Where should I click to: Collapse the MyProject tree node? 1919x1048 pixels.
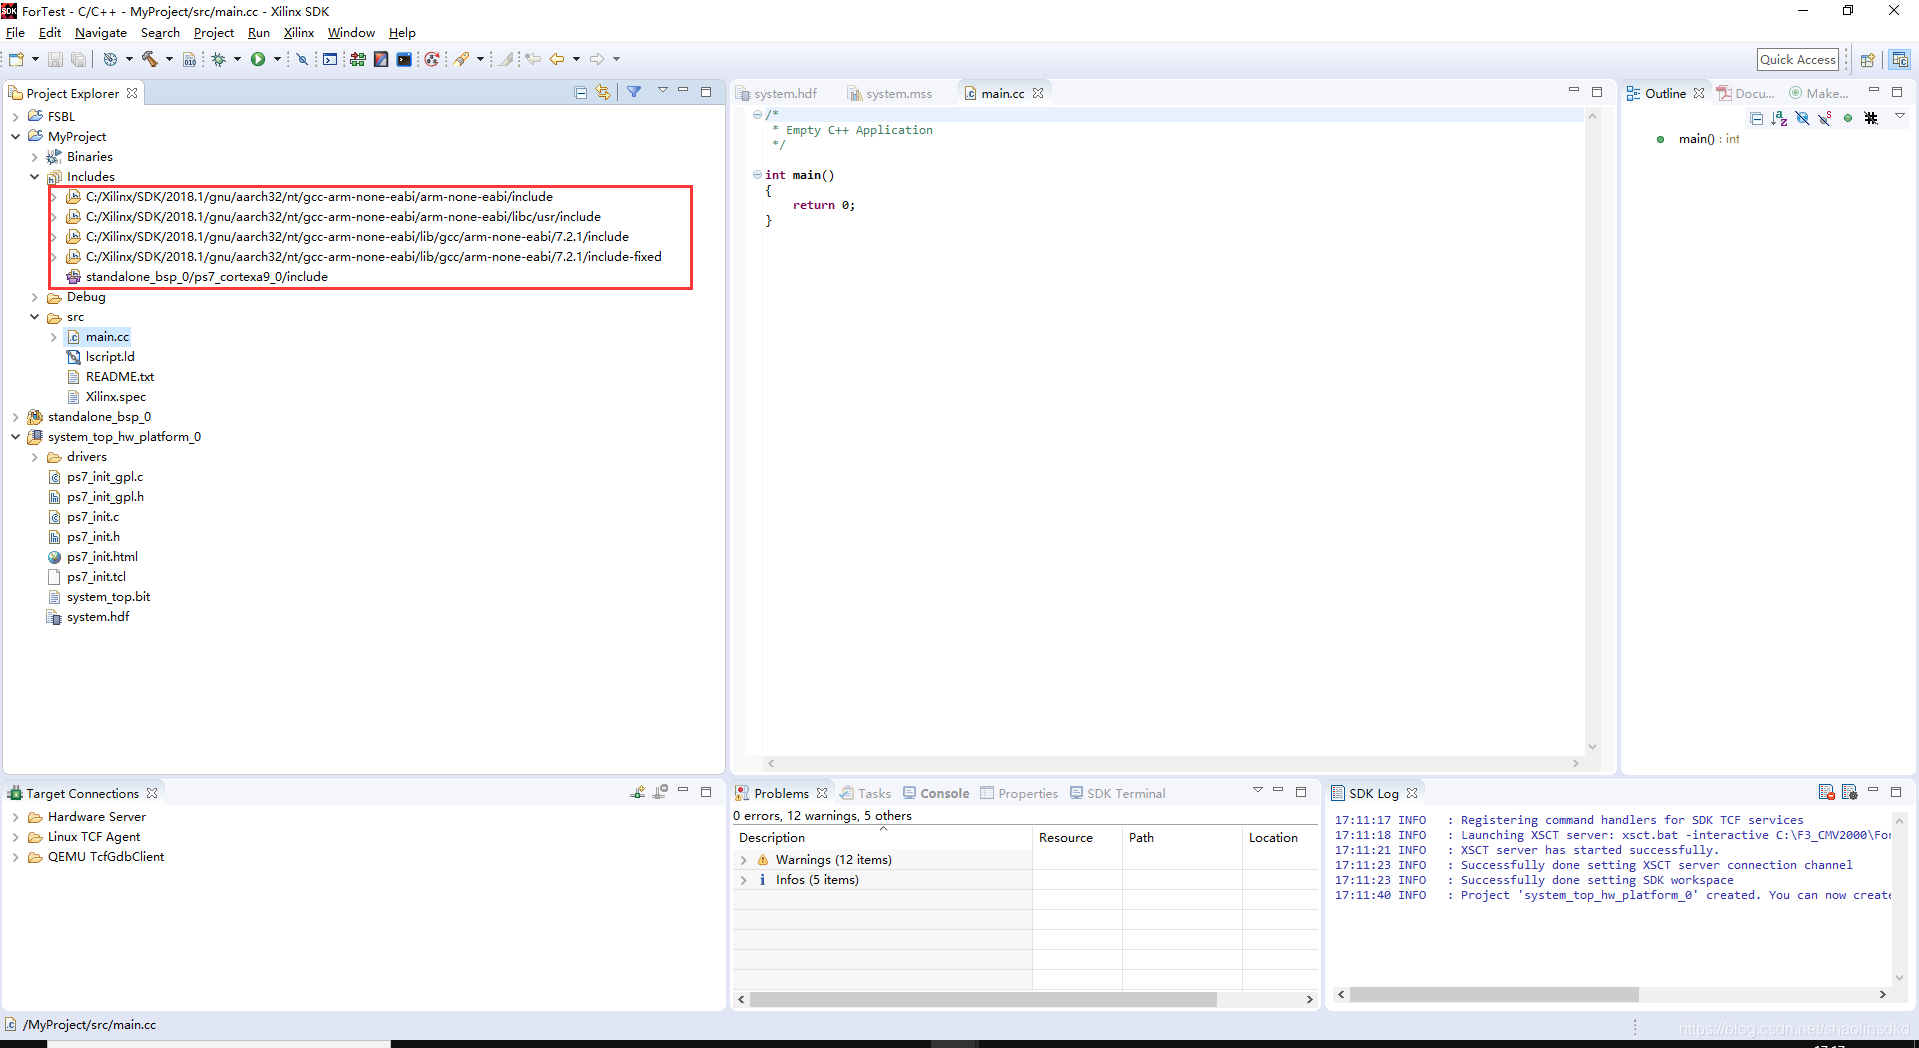[x=15, y=137]
